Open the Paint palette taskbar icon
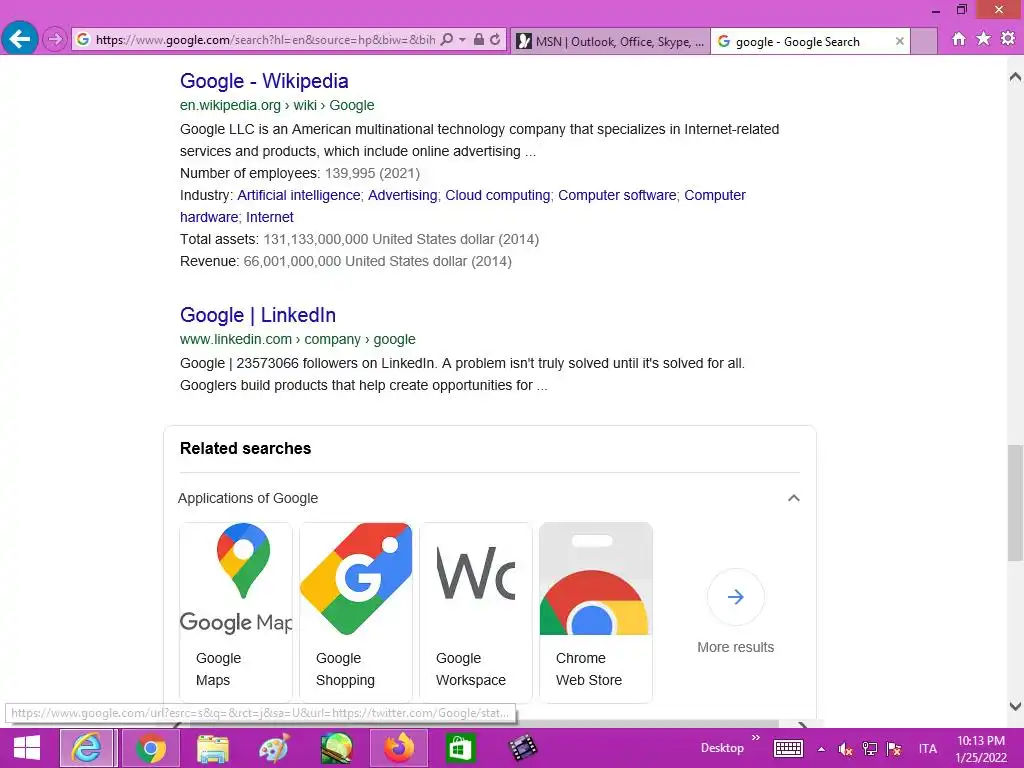 (274, 748)
